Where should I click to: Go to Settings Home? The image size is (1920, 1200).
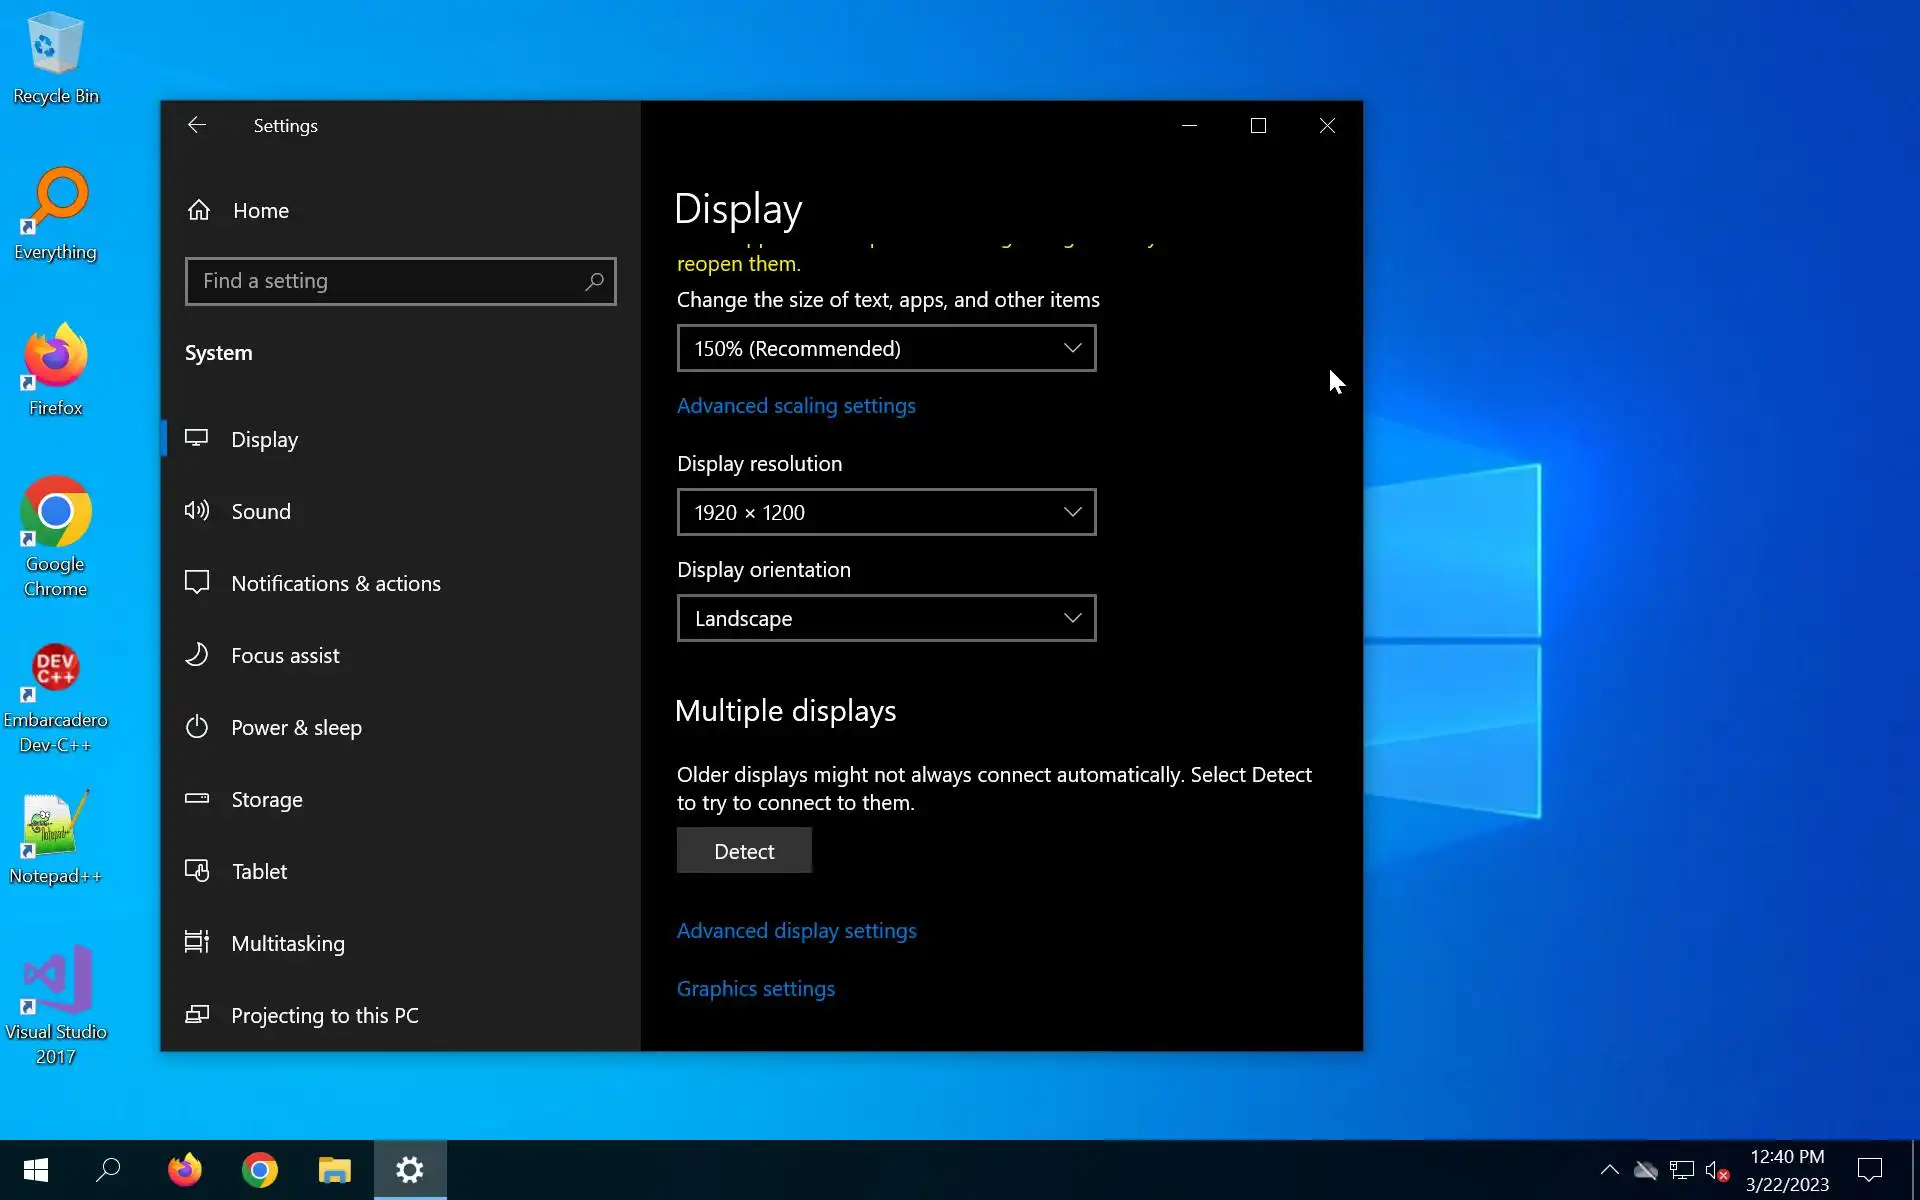tap(260, 211)
